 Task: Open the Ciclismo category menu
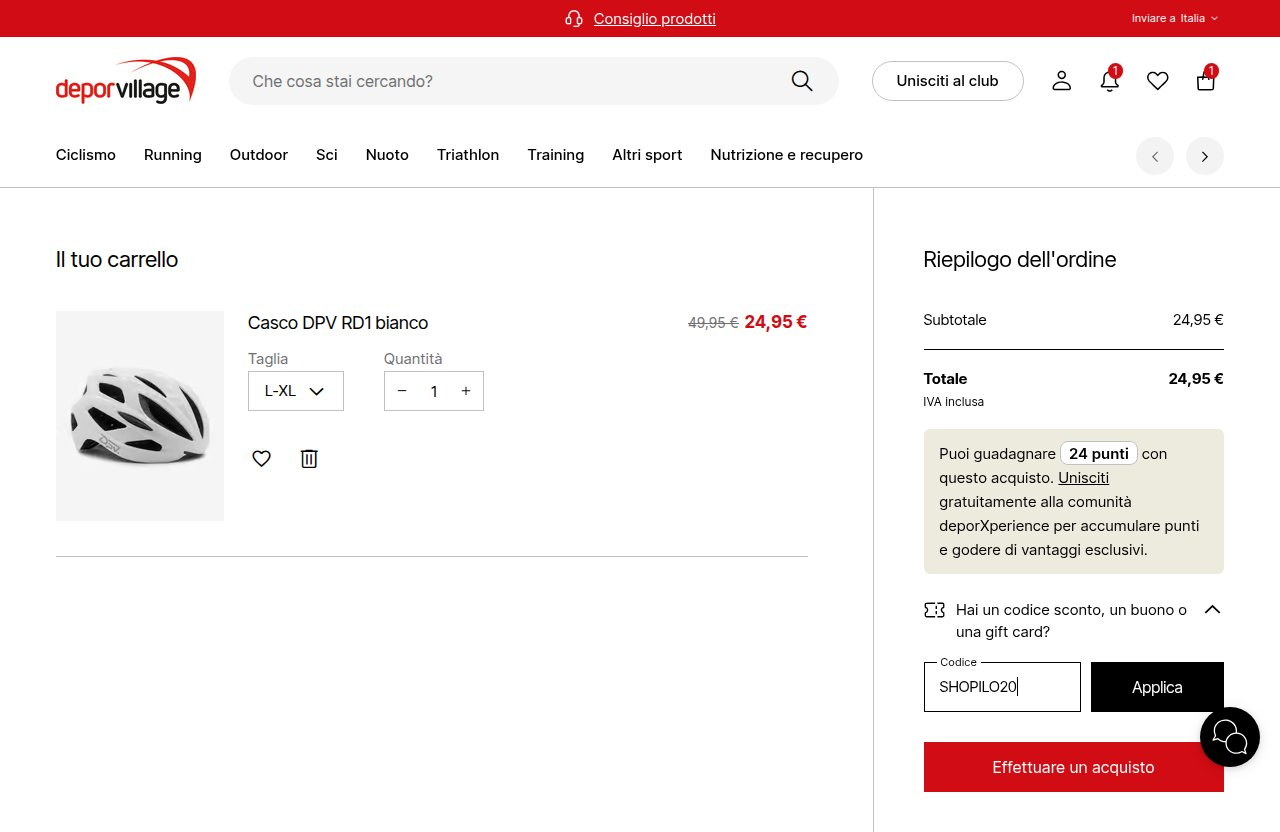click(x=86, y=155)
